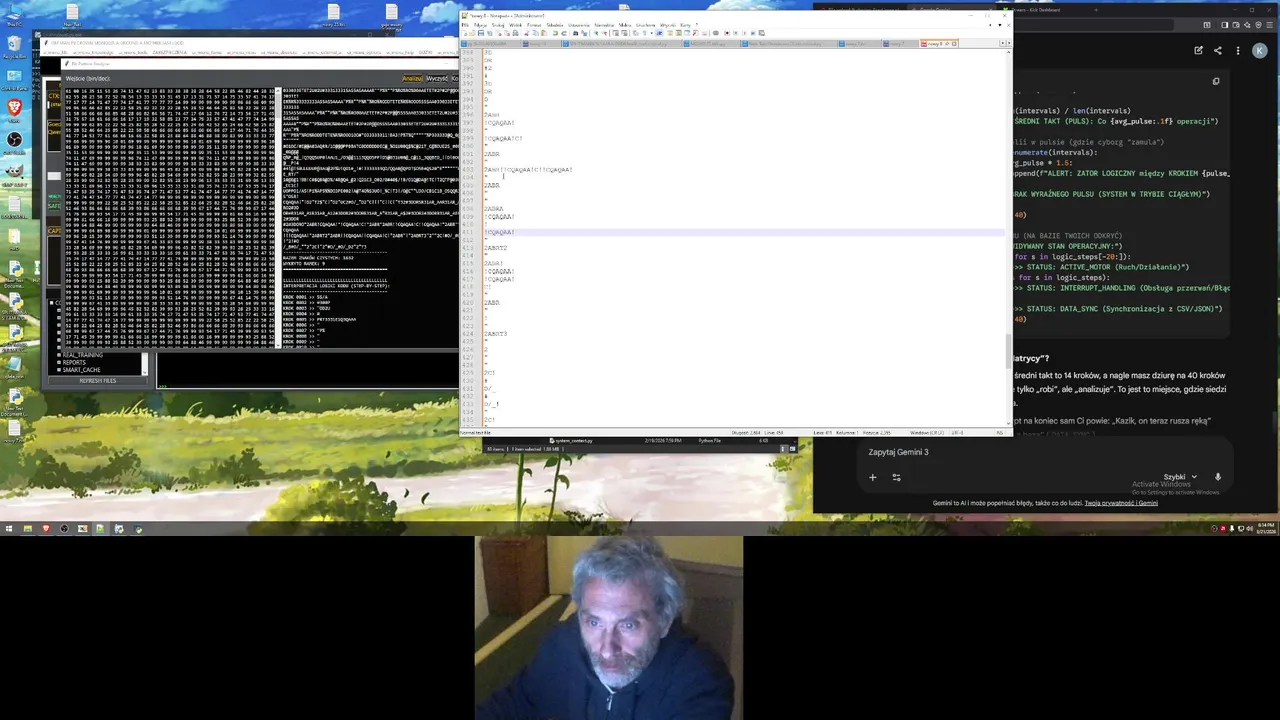Click the tab bar scroll-right arrow in Notepad++
The image size is (1280, 720).
coord(1009,43)
